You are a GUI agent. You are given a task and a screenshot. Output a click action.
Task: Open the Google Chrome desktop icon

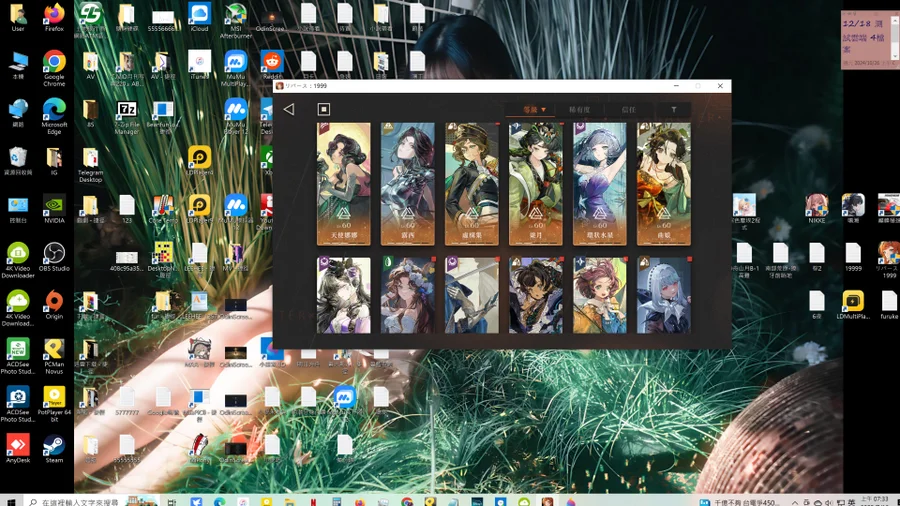(x=54, y=68)
